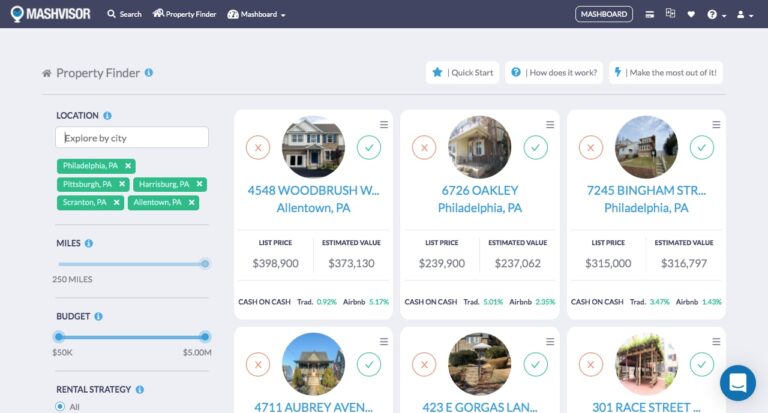Open the chat support bubble
The height and width of the screenshot is (413, 768).
pos(738,383)
